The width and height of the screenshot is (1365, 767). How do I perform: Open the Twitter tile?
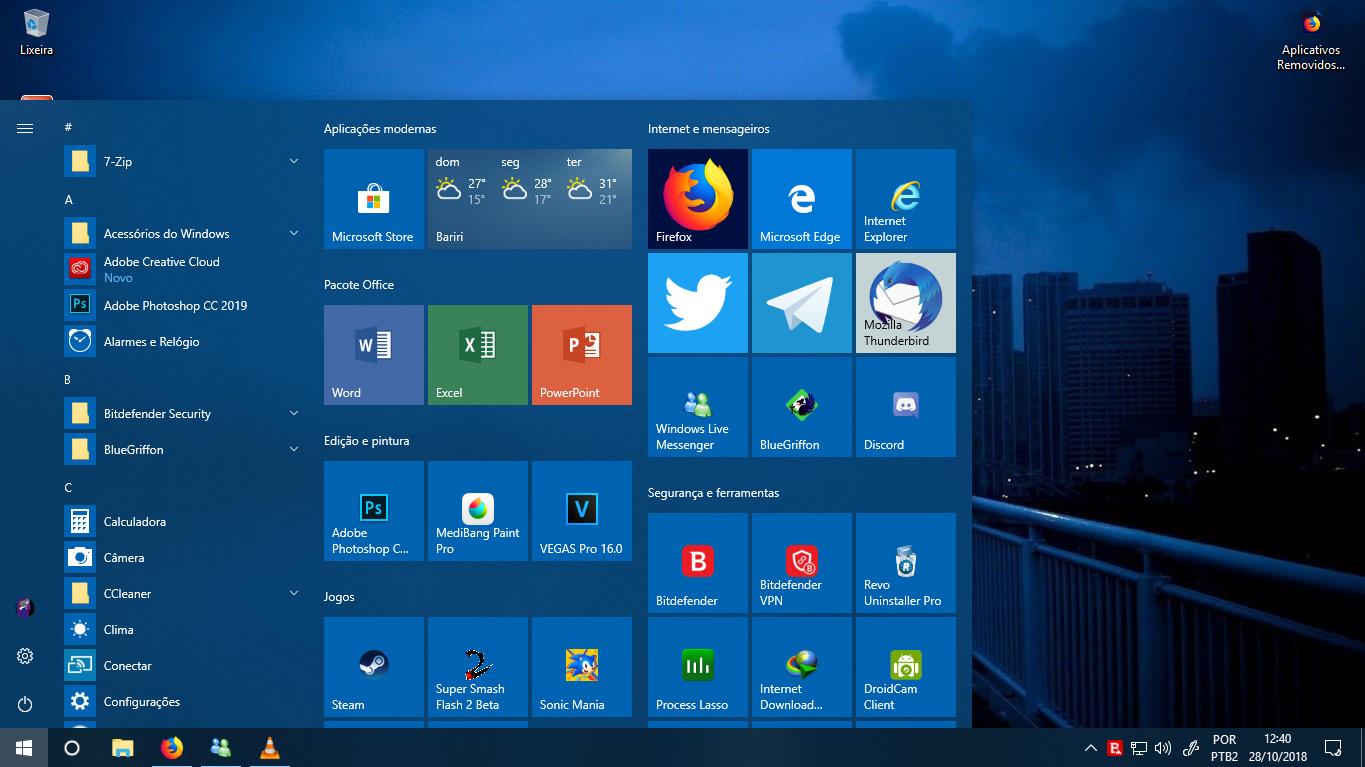pos(698,303)
